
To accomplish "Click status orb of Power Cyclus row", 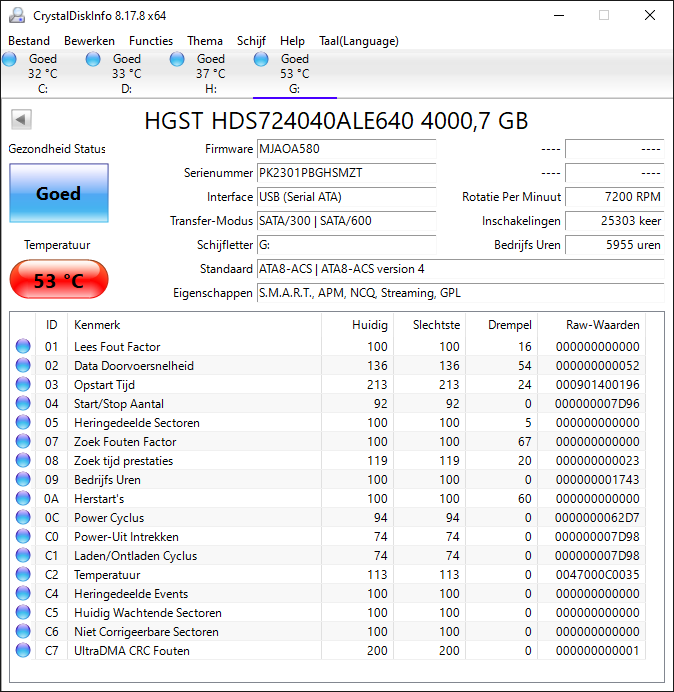I will pyautogui.click(x=23, y=517).
